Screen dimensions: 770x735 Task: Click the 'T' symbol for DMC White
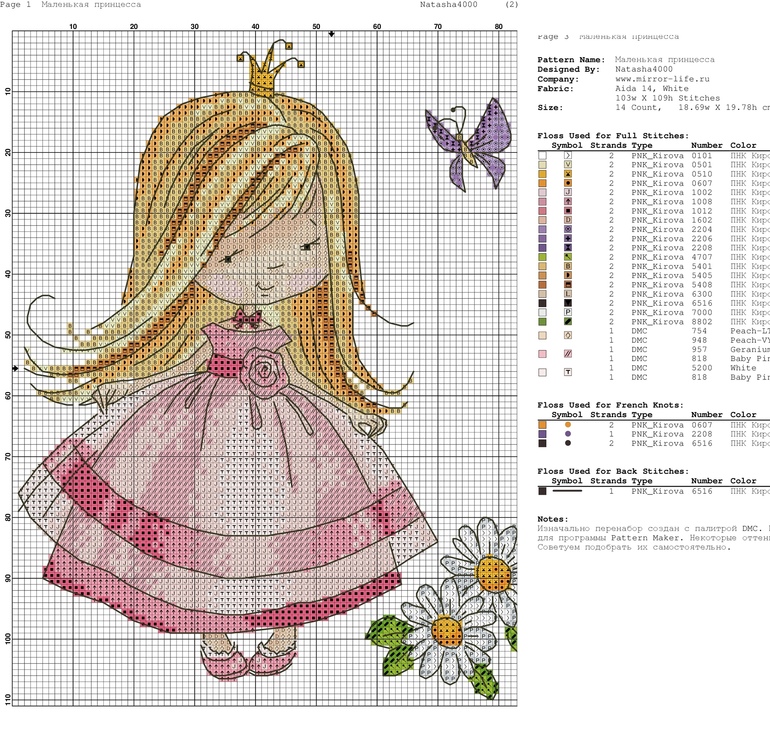click(568, 372)
